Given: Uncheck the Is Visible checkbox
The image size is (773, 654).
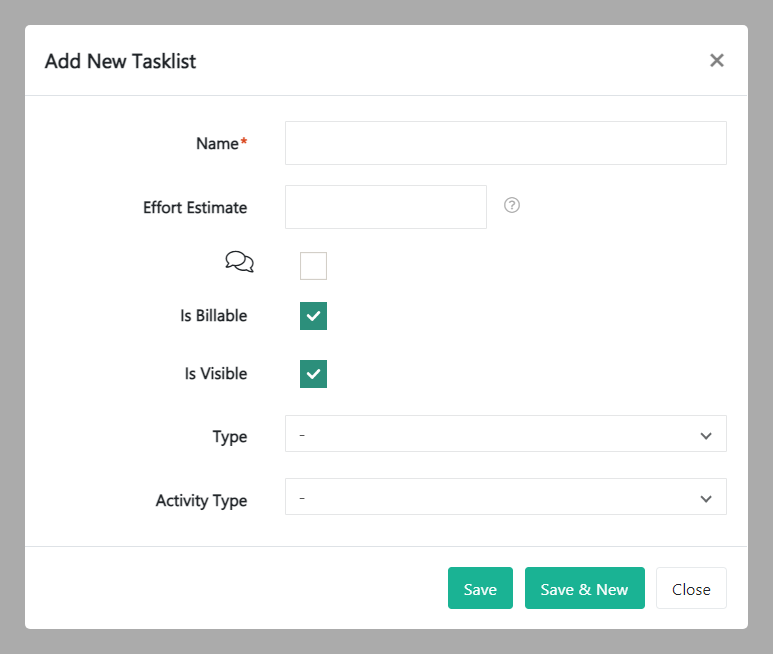Looking at the screenshot, I should pos(313,374).
